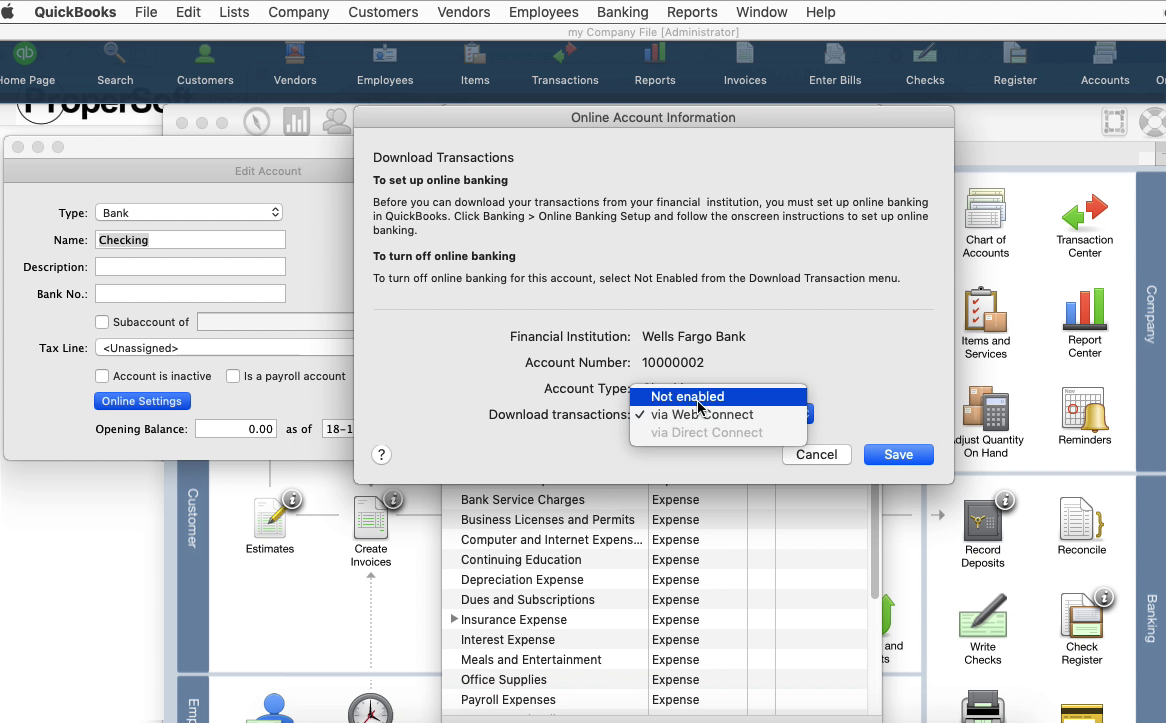Viewport: 1166px width, 723px height.
Task: Open Accounts in the toolbar
Action: pos(1104,65)
